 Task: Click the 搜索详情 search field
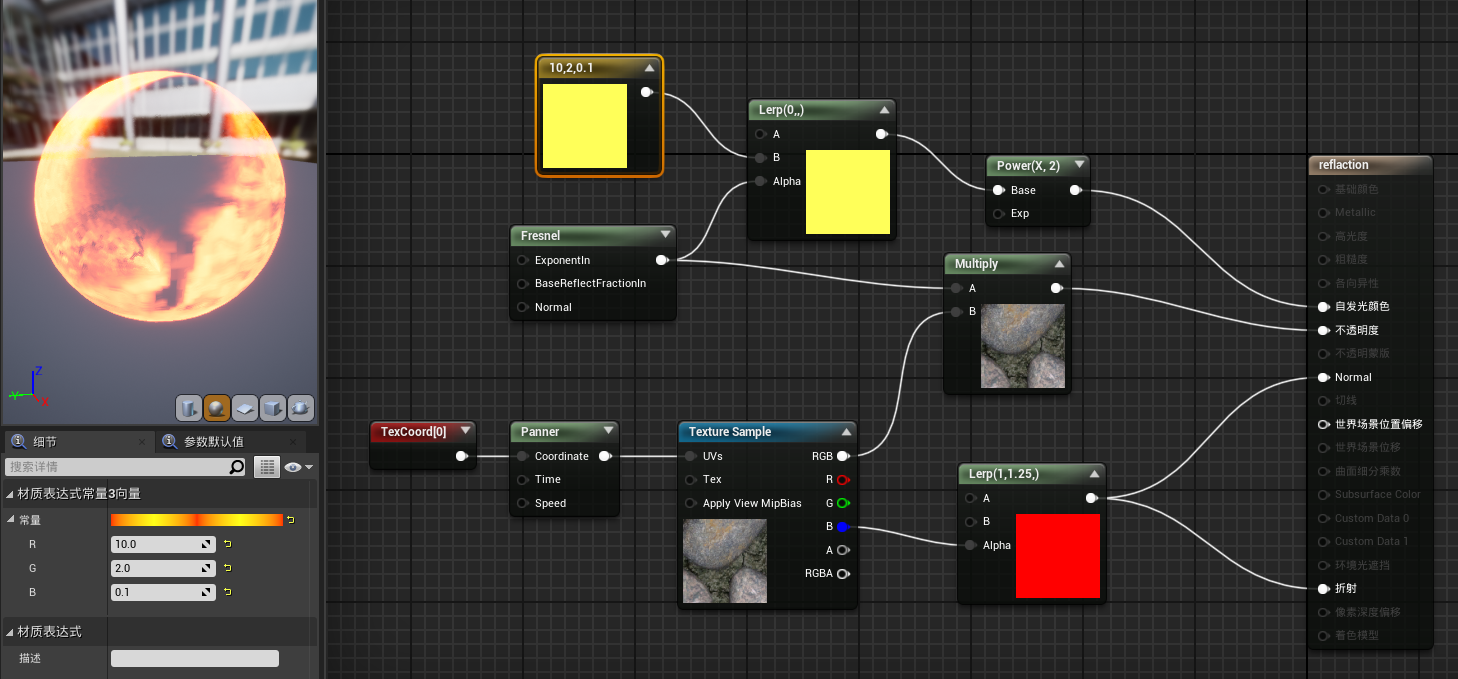tap(115, 467)
